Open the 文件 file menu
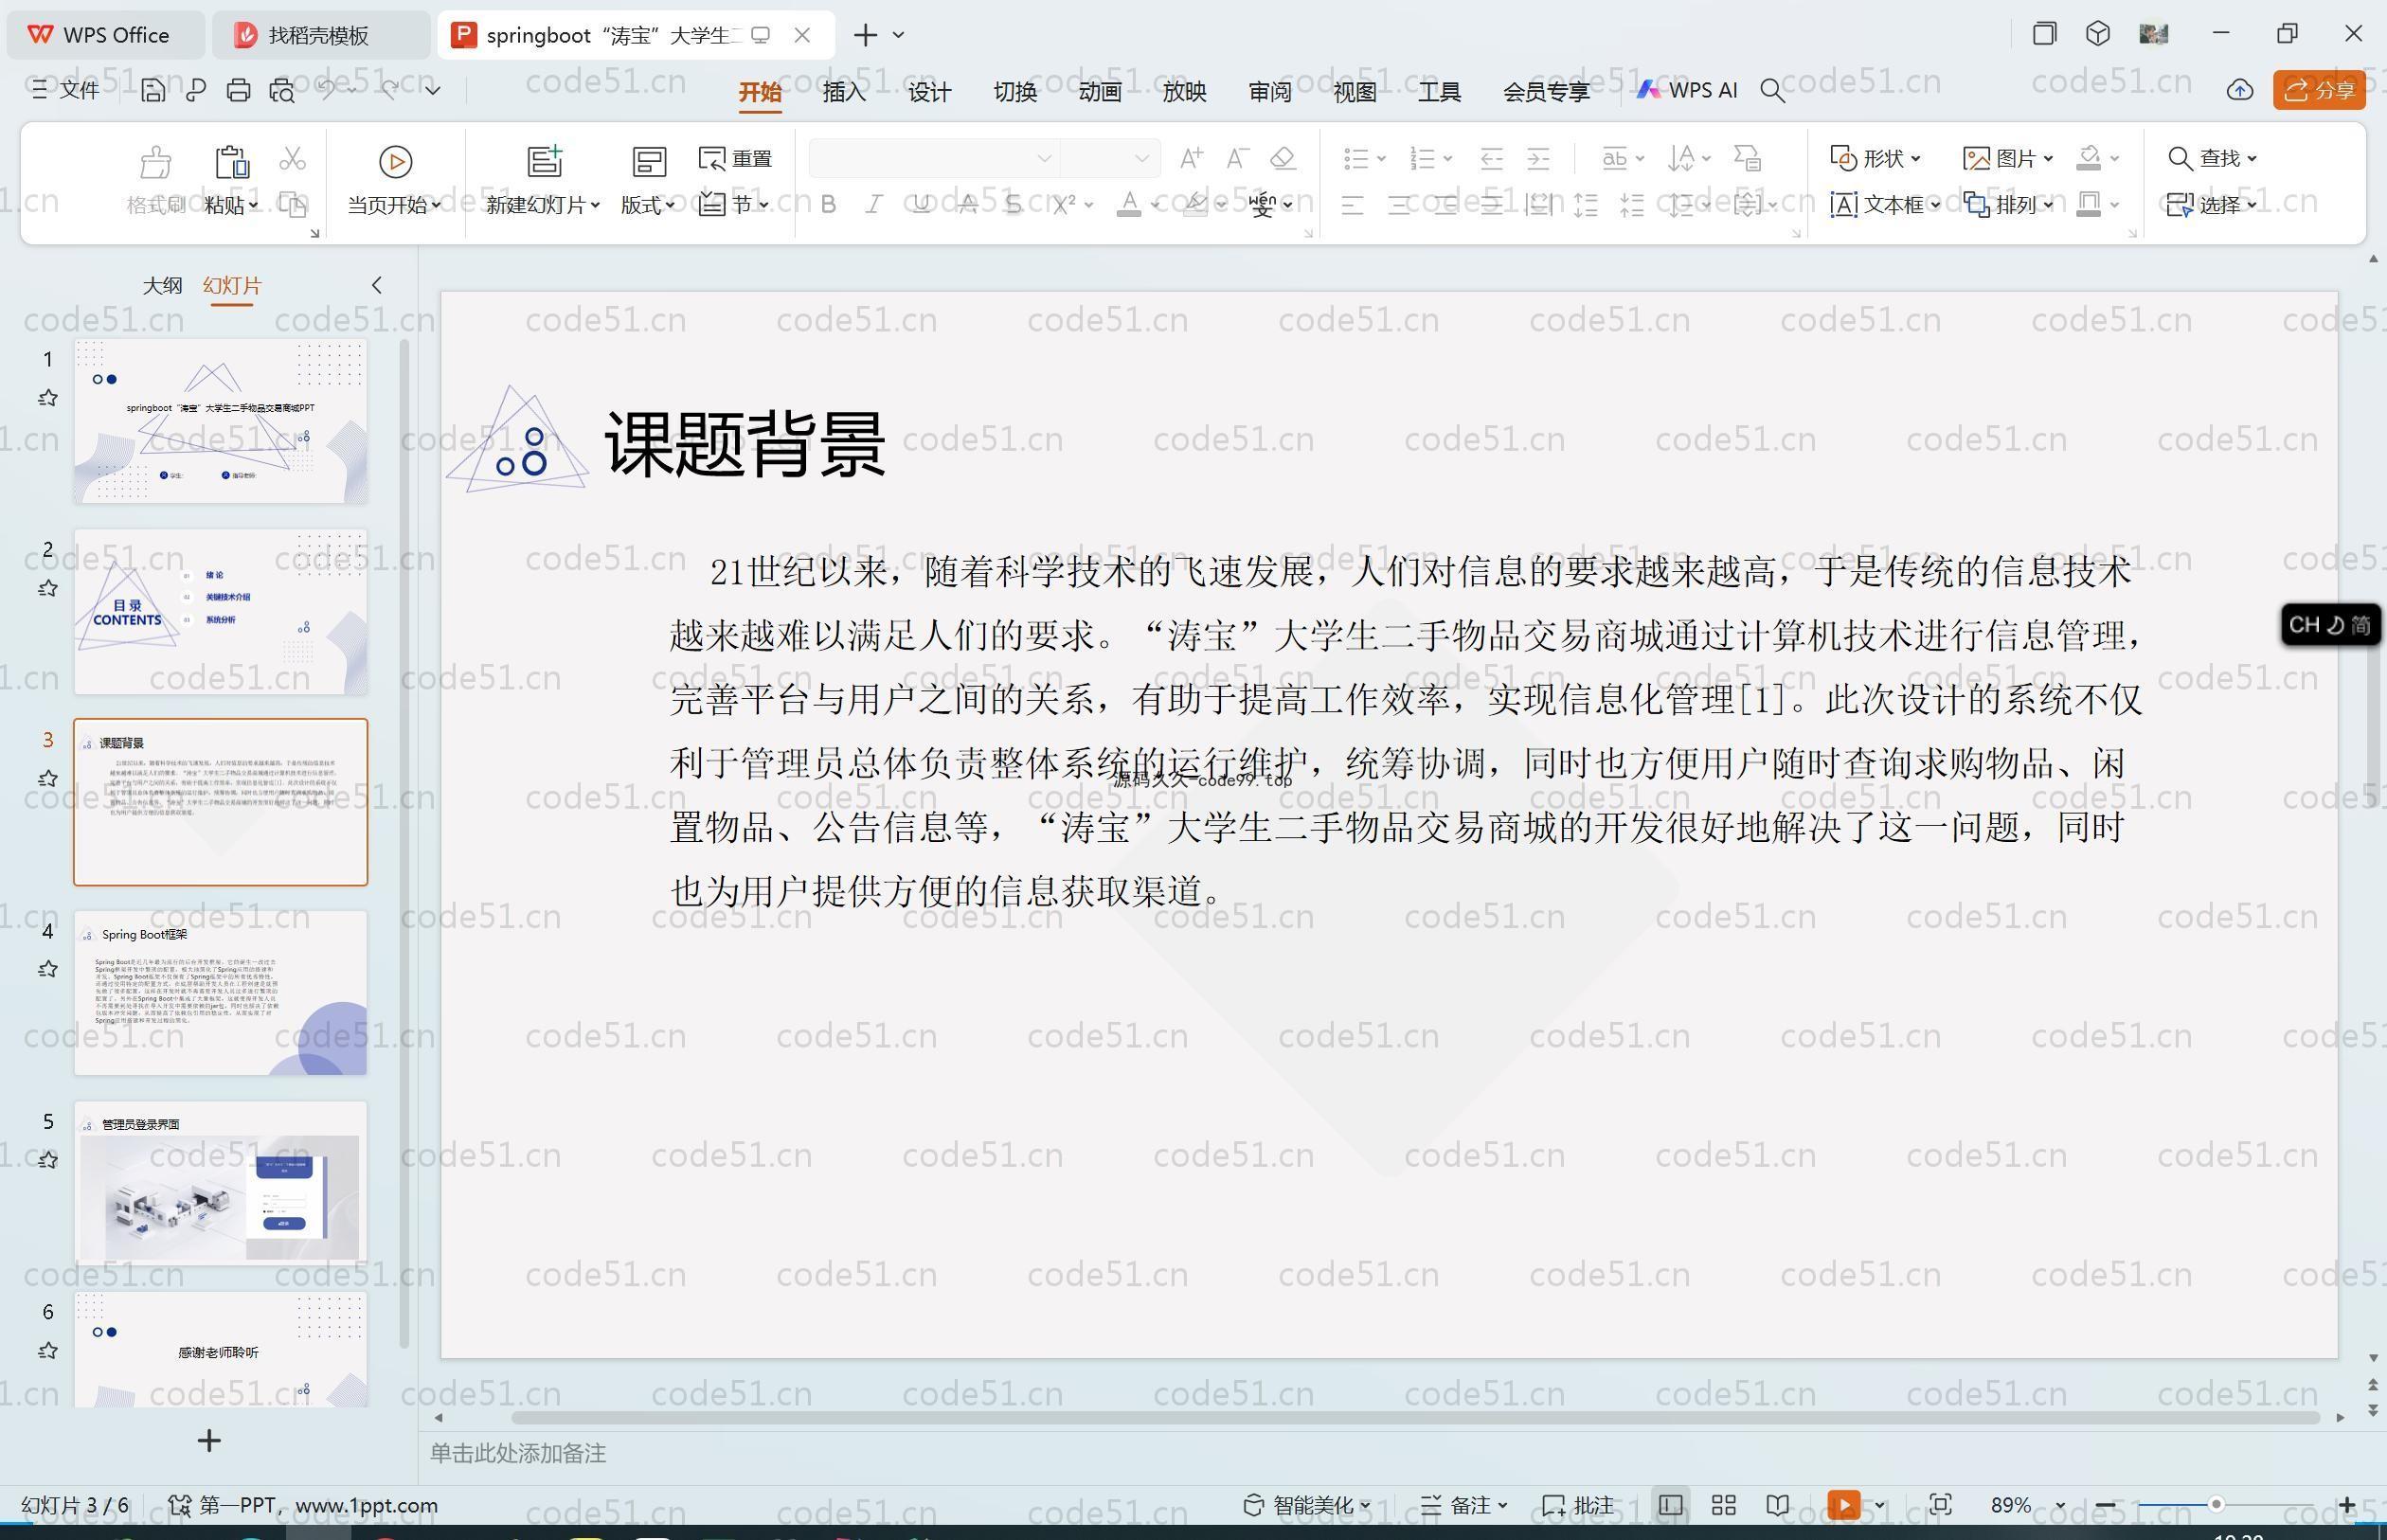This screenshot has height=1540, width=2387. click(x=65, y=90)
